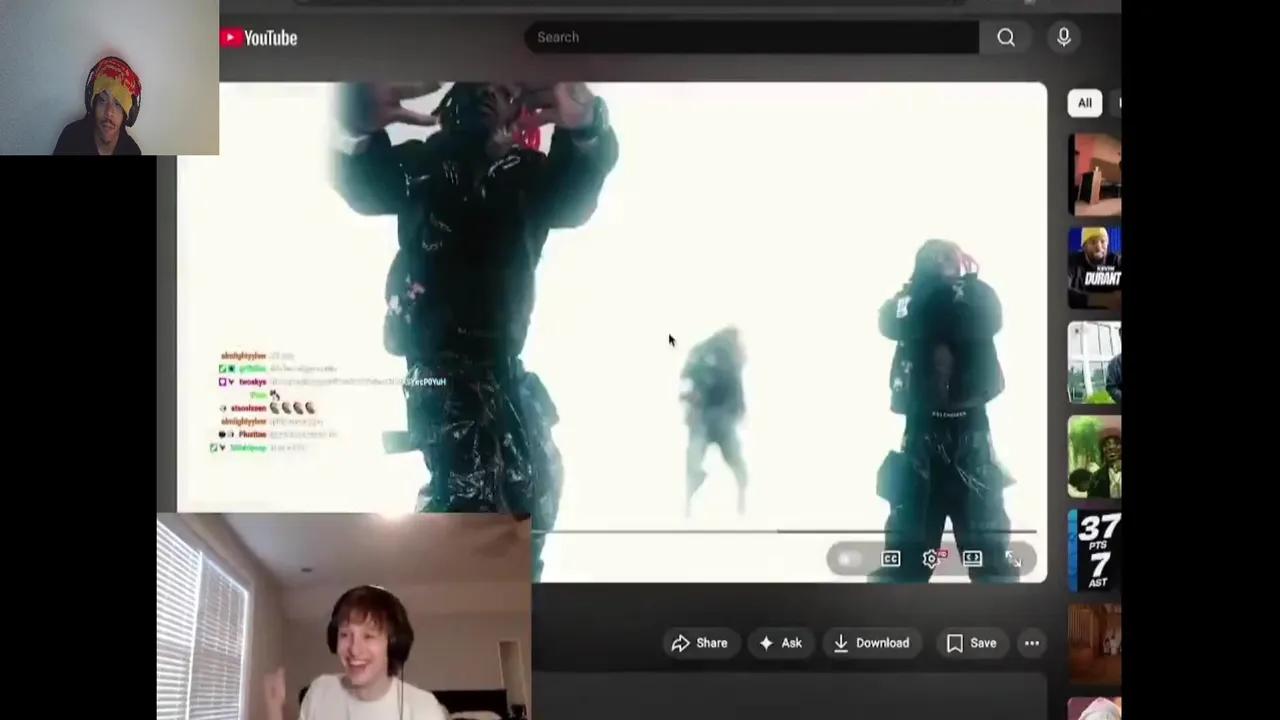Viewport: 1280px width, 720px height.
Task: Focus the YouTube Search box
Action: pos(751,37)
